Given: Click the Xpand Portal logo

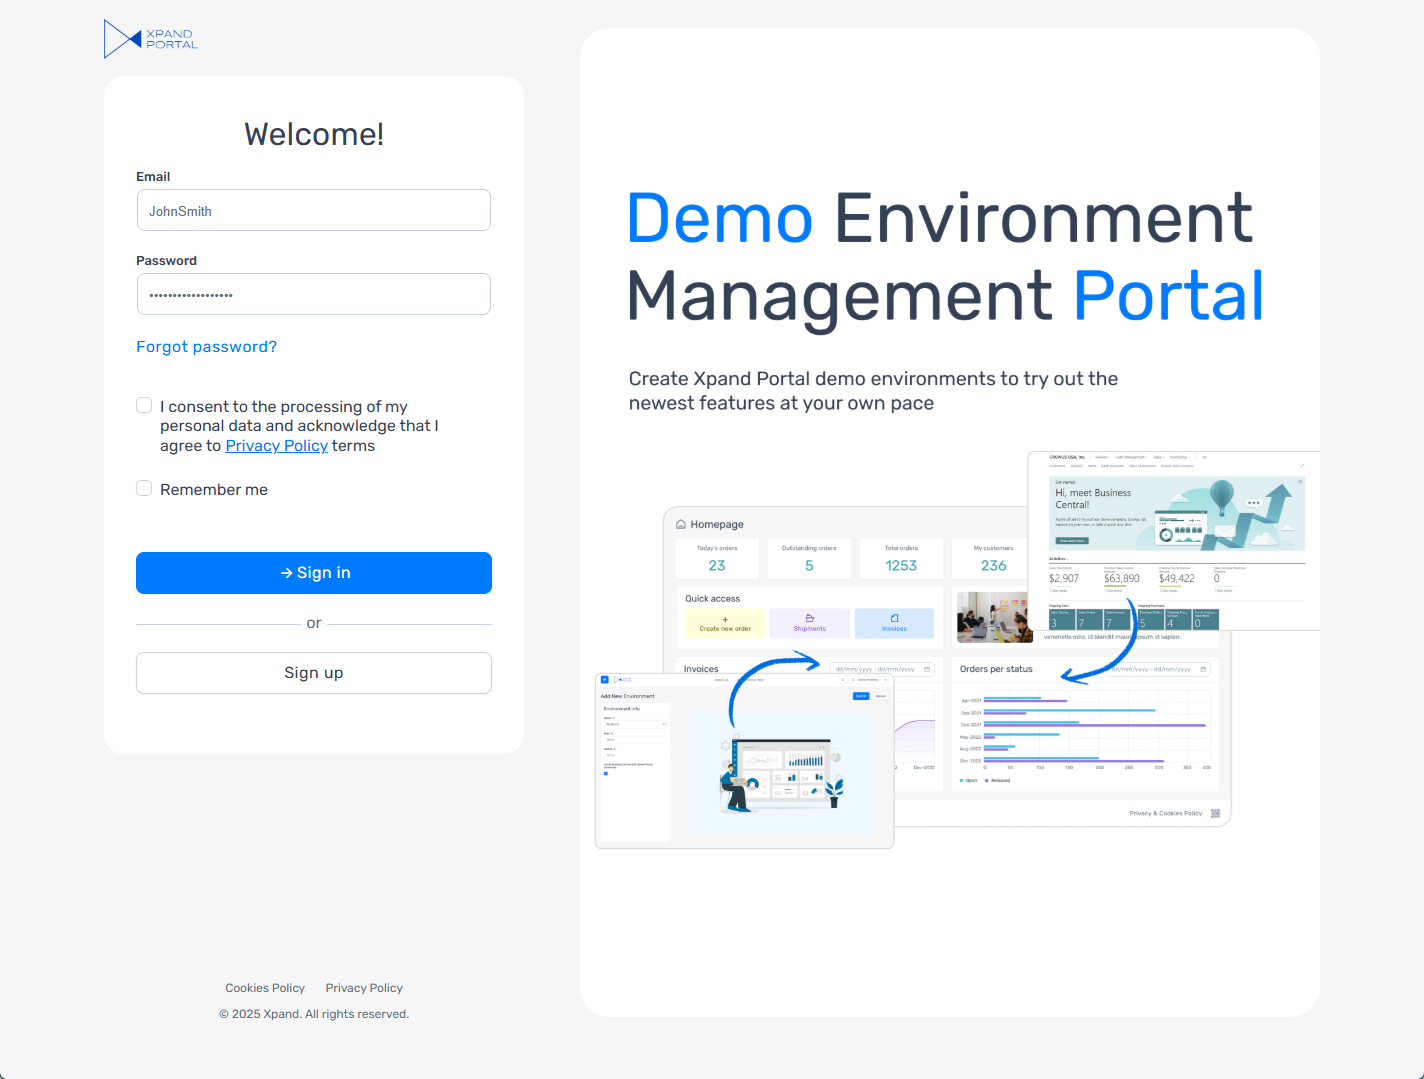Looking at the screenshot, I should (150, 39).
